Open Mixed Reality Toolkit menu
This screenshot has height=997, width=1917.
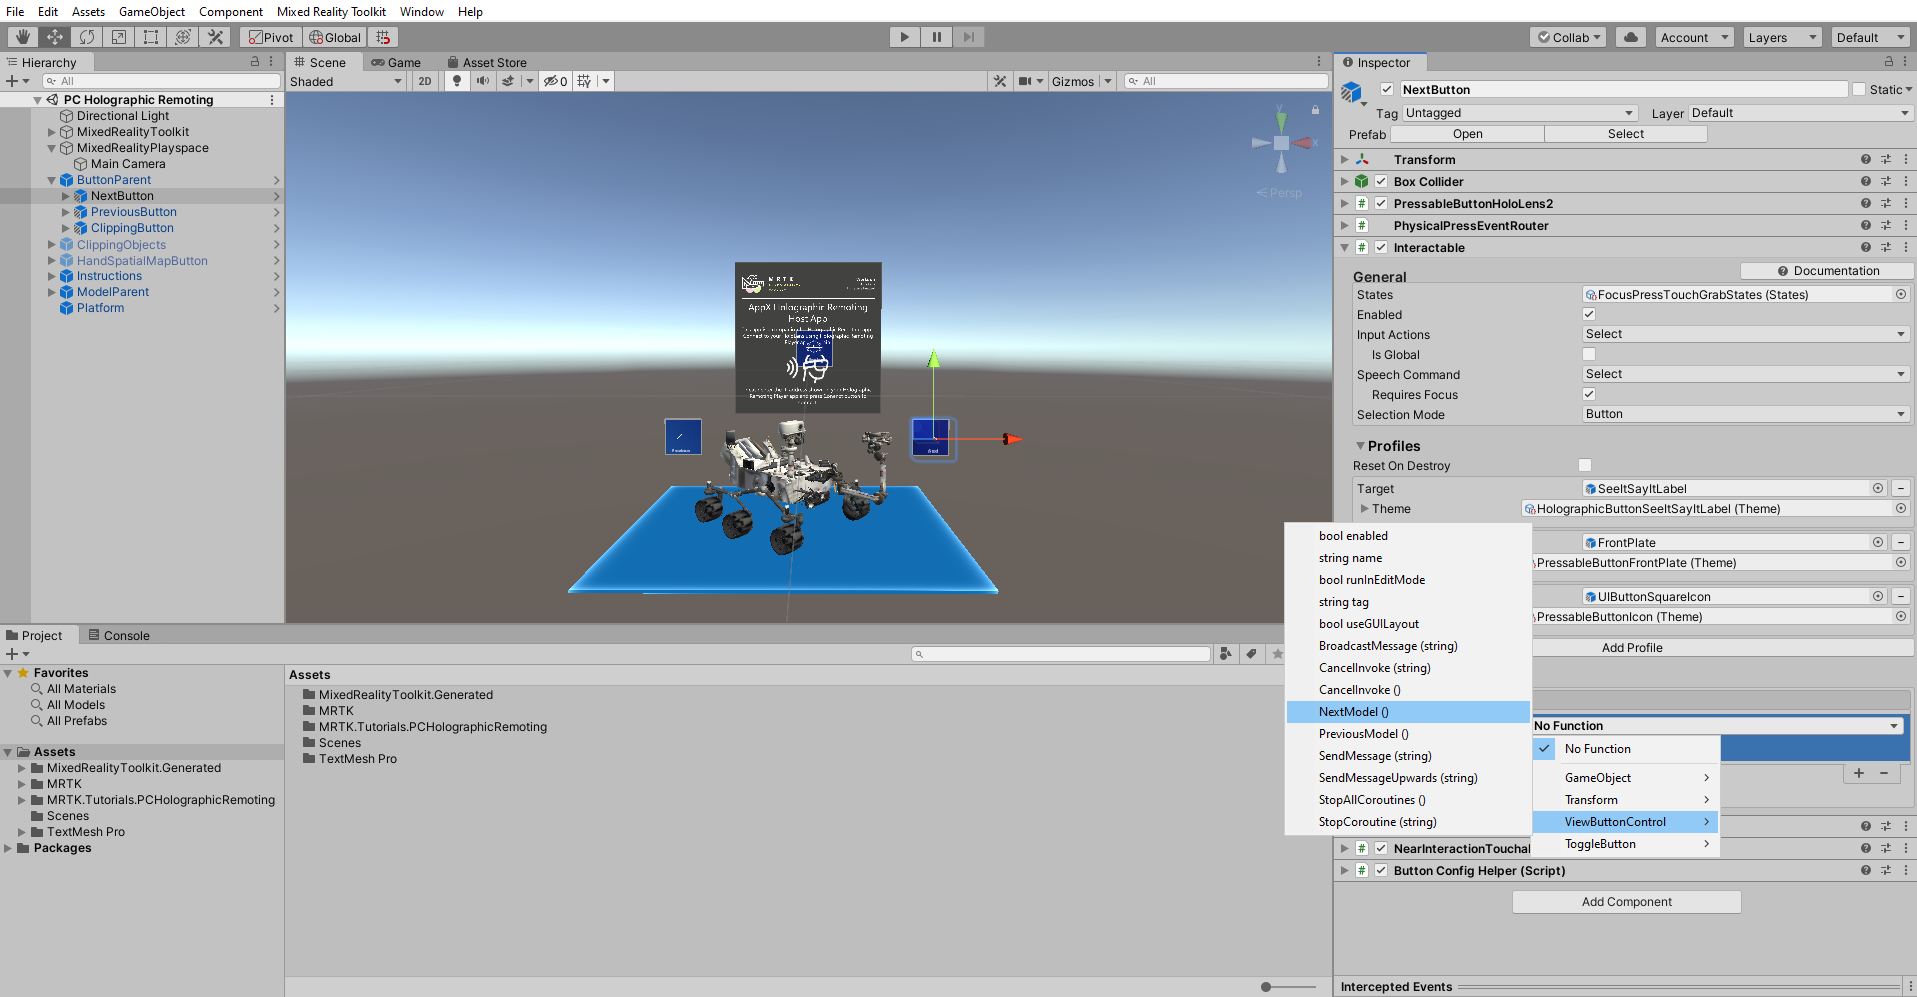tap(331, 12)
